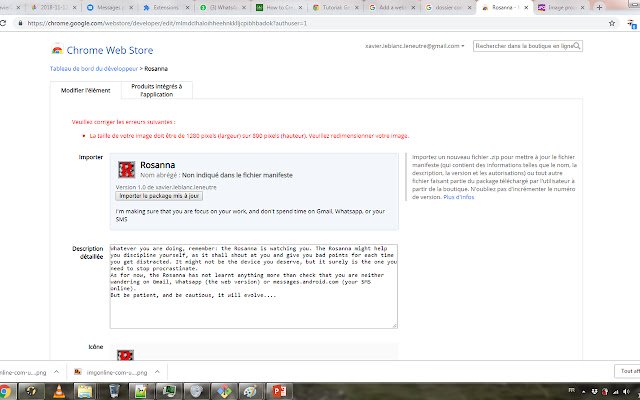This screenshot has height=400, width=640.
Task: Click the Chrome Web Store rainbow logo
Action: [57, 50]
